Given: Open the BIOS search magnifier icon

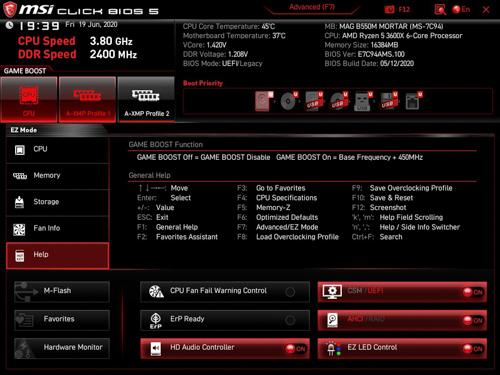Looking at the screenshot, I should tap(440, 10).
